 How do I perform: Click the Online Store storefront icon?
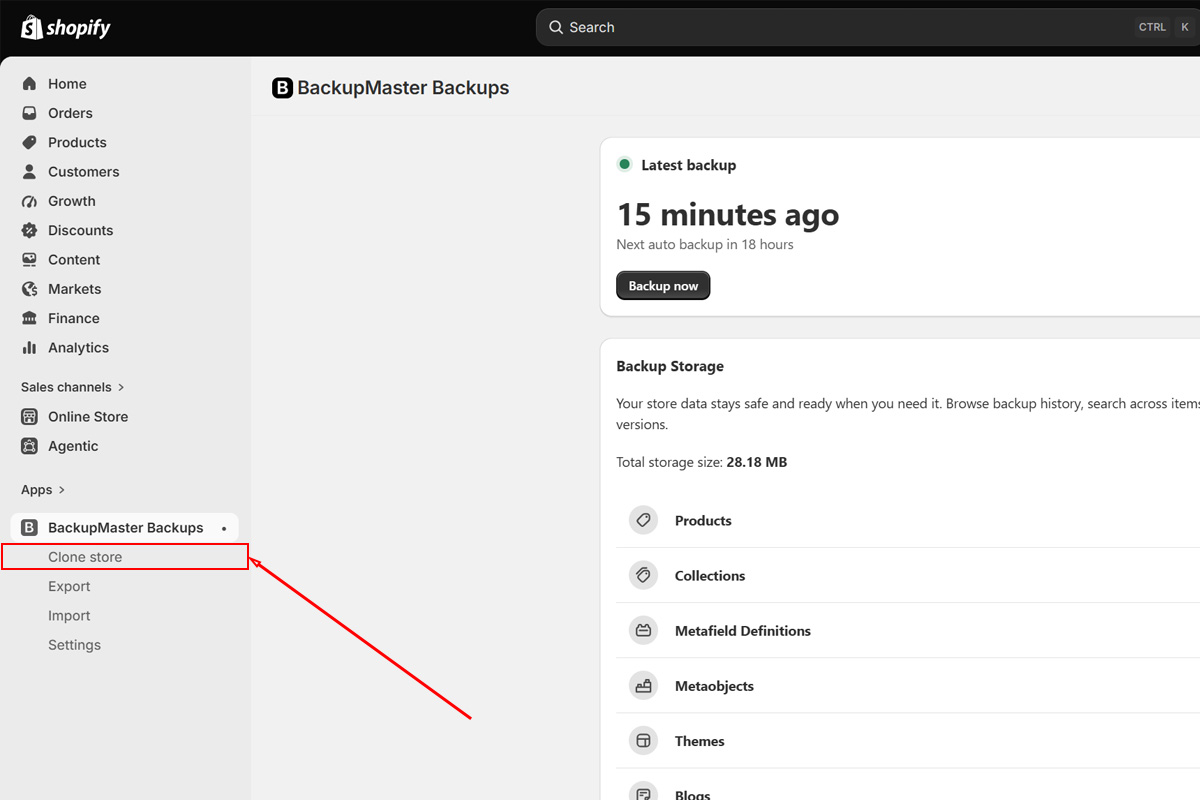(x=29, y=417)
